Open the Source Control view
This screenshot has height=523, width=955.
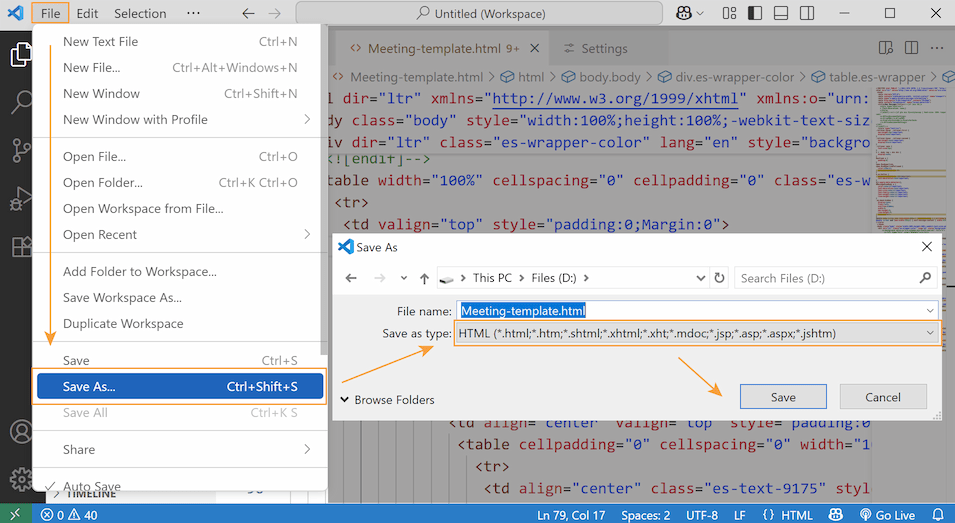pyautogui.click(x=21, y=150)
